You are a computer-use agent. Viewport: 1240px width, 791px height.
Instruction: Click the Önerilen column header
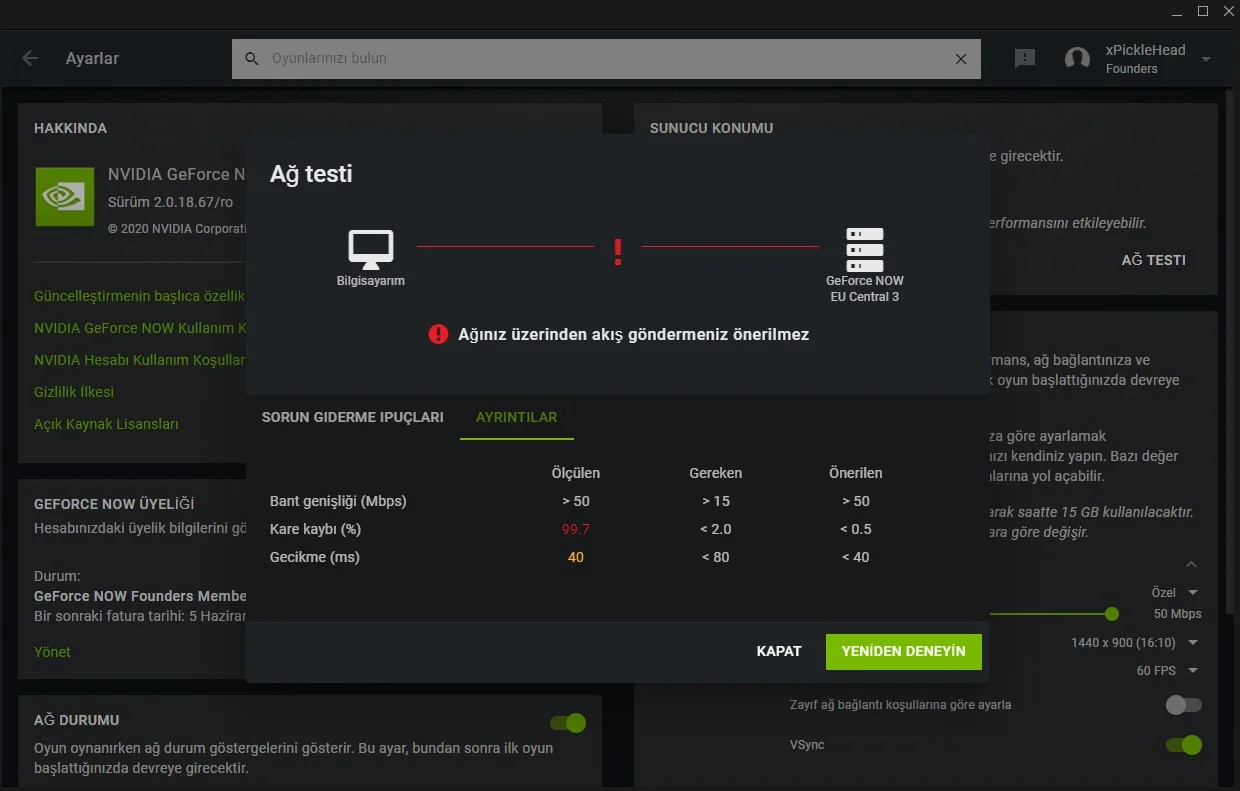856,473
